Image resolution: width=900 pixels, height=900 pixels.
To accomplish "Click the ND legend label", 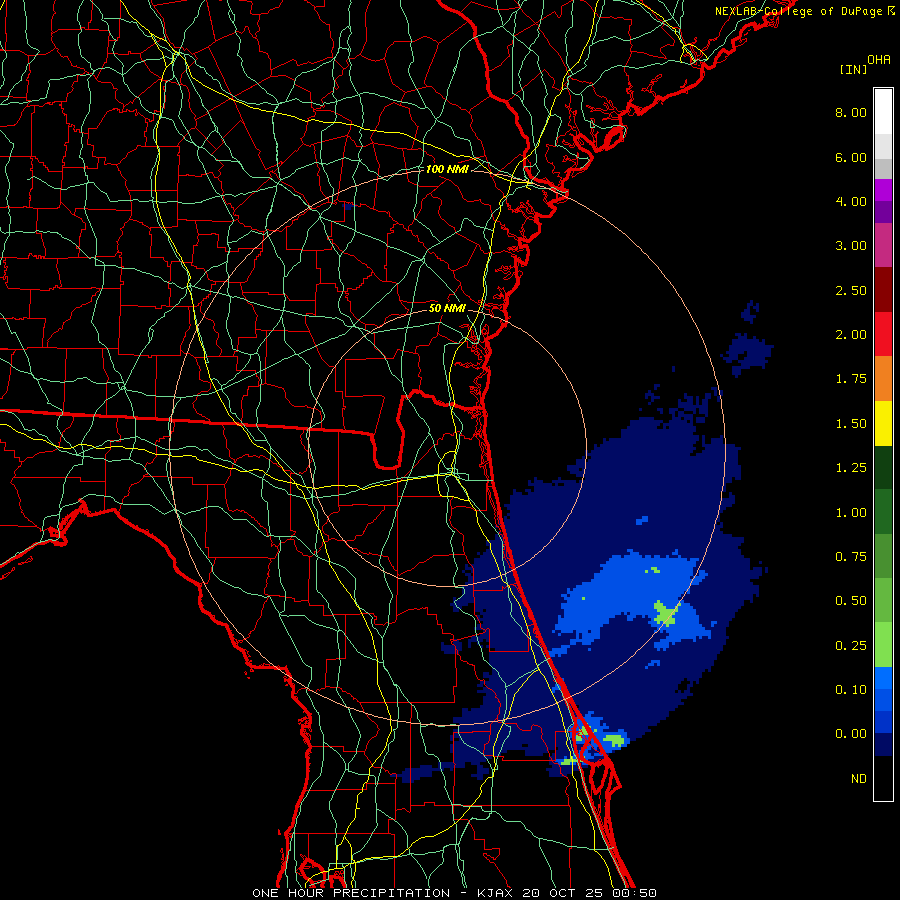I will 859,779.
